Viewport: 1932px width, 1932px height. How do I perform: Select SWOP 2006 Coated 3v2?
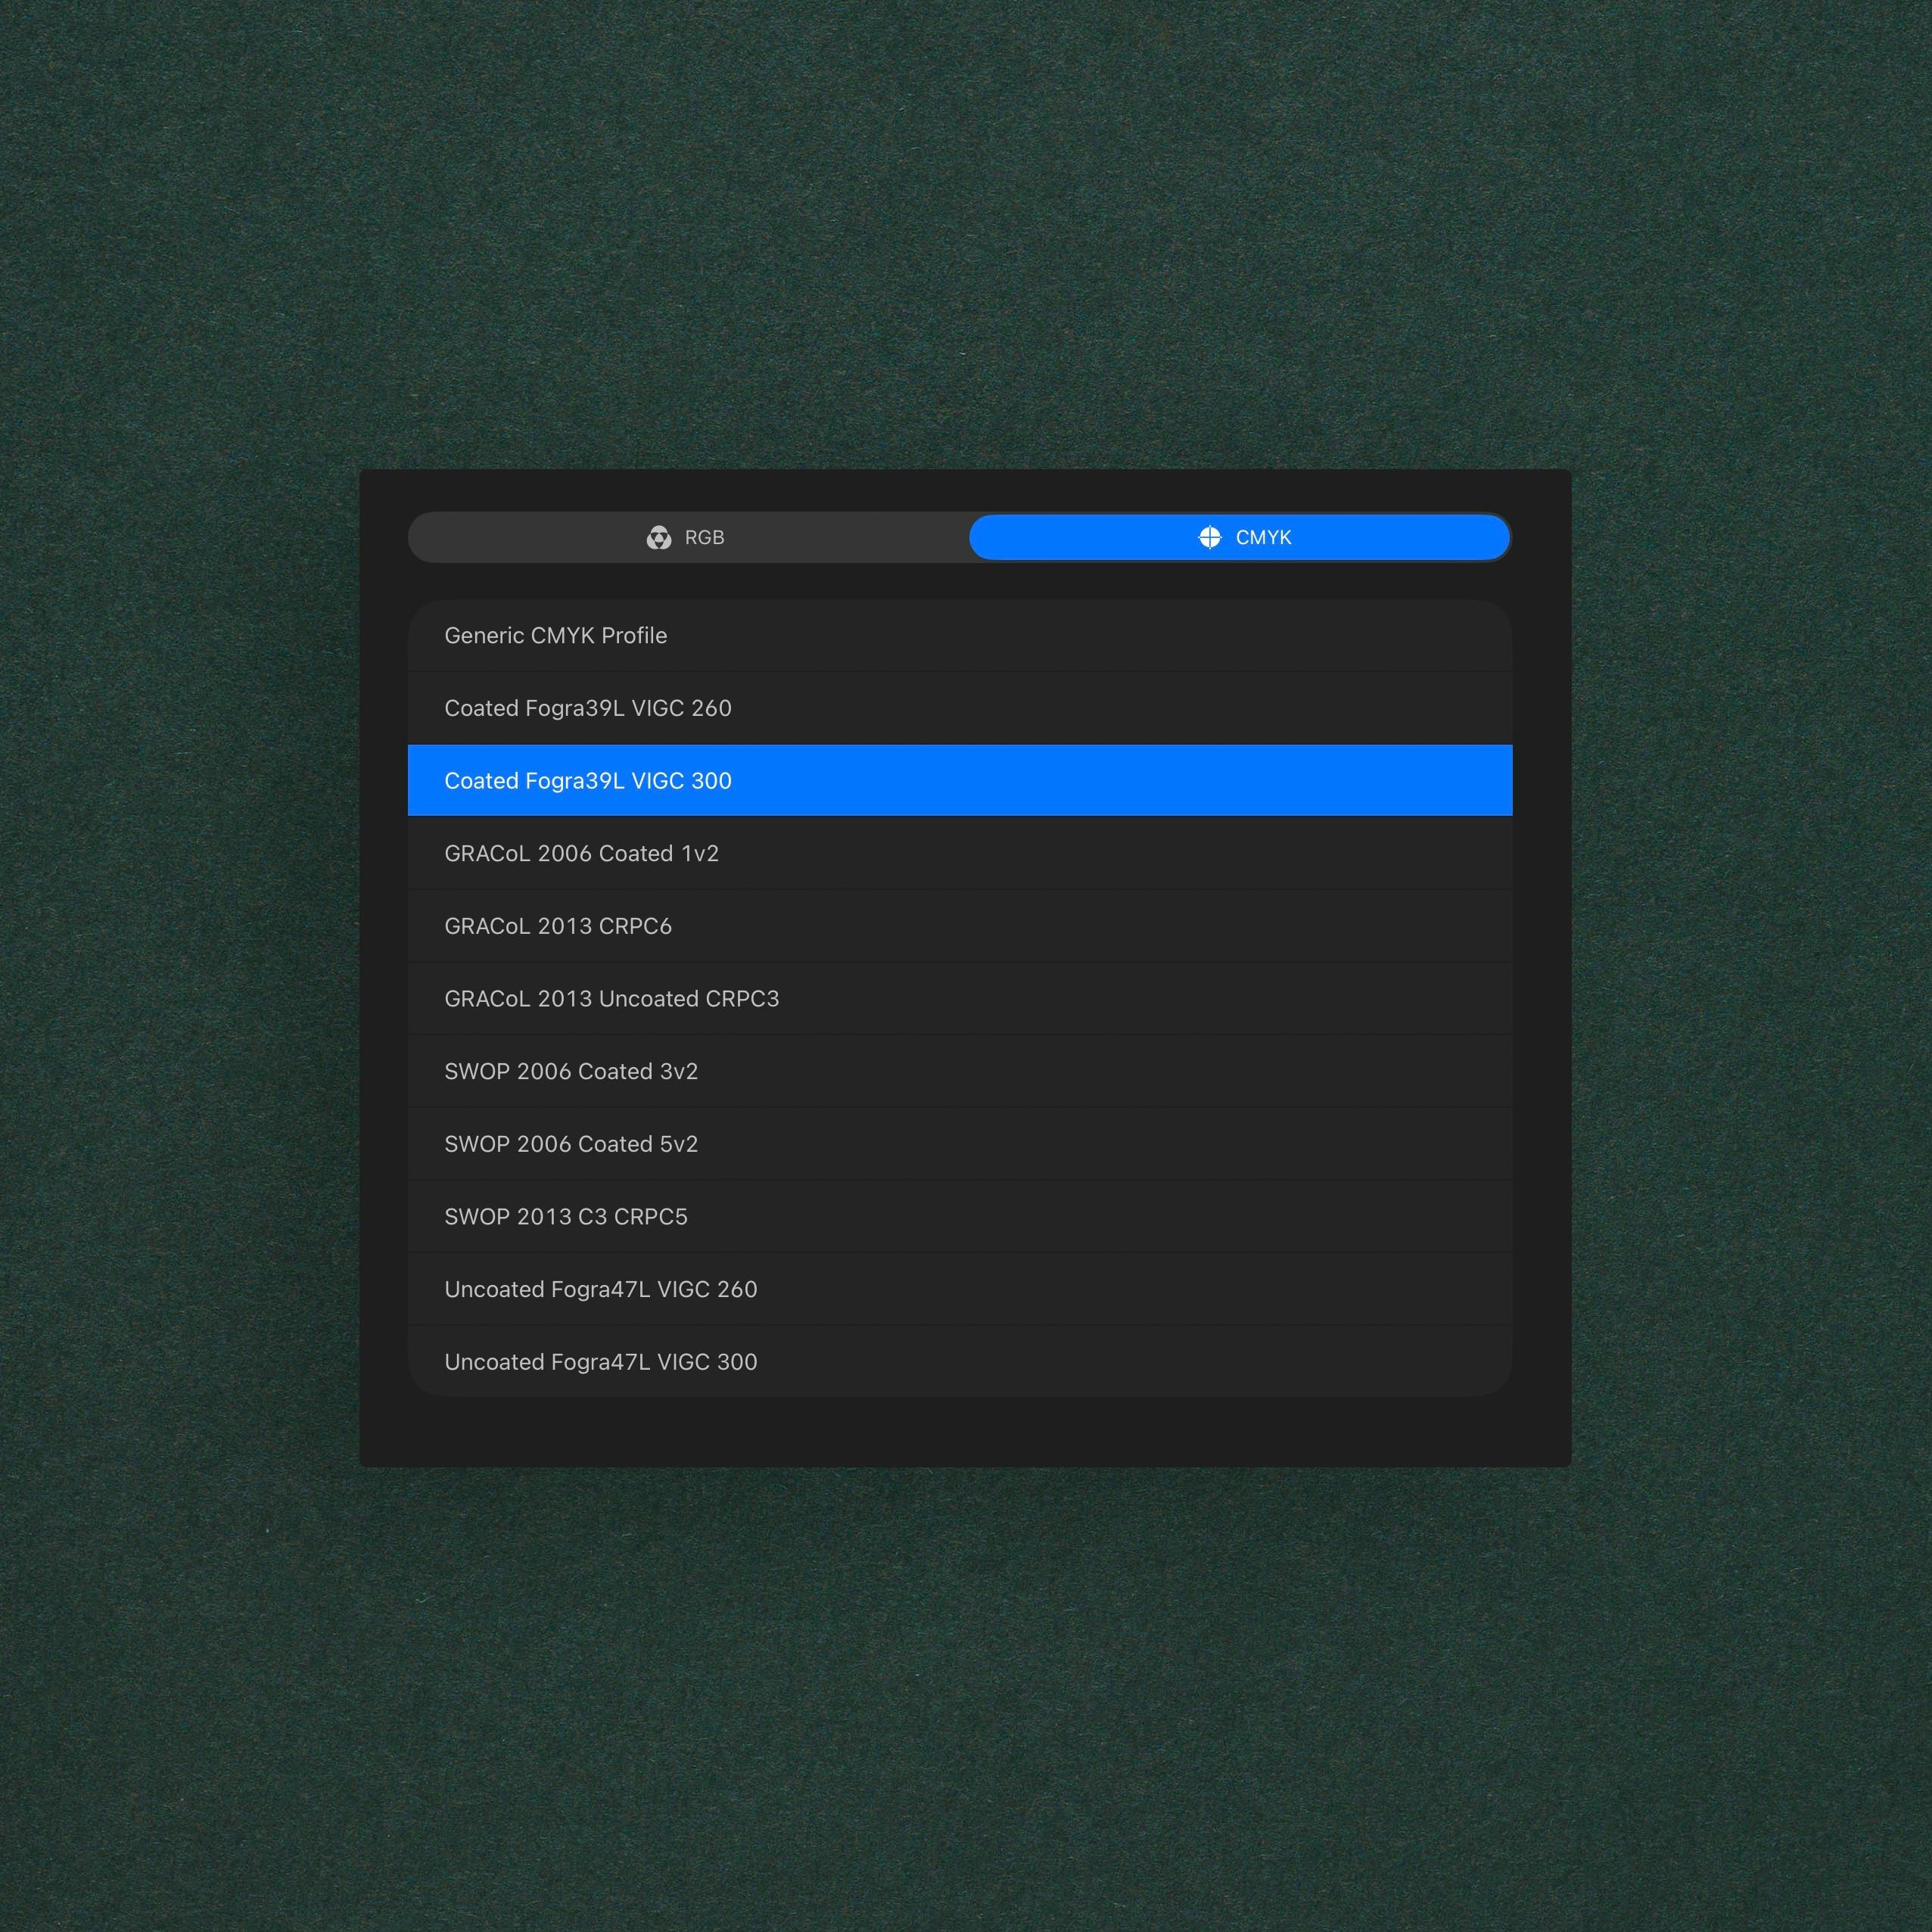pos(570,1071)
